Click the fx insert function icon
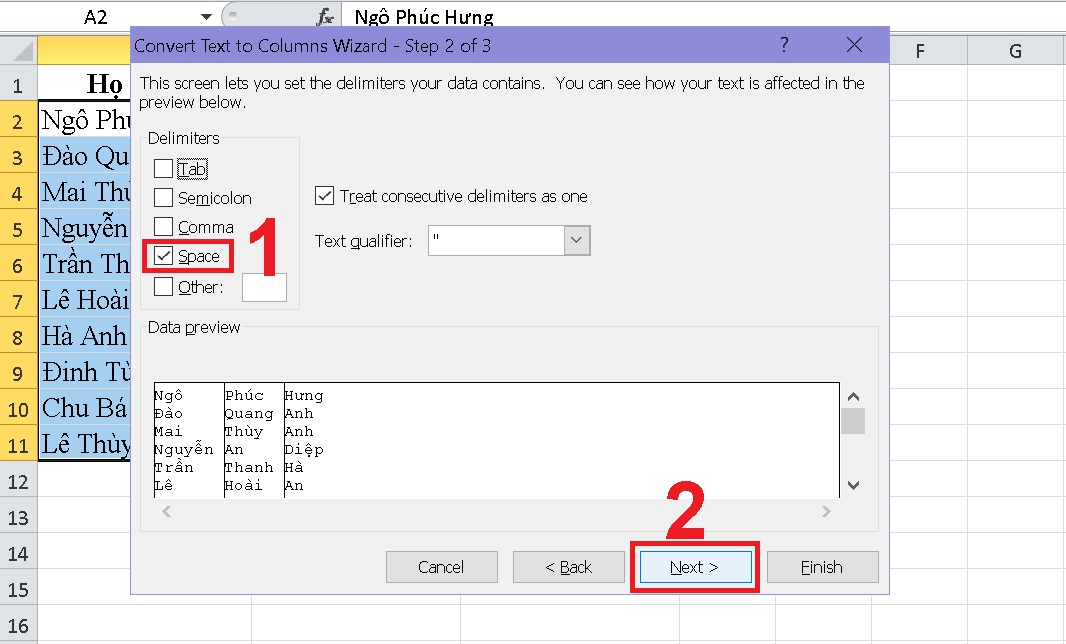Image resolution: width=1066 pixels, height=644 pixels. pyautogui.click(x=325, y=17)
